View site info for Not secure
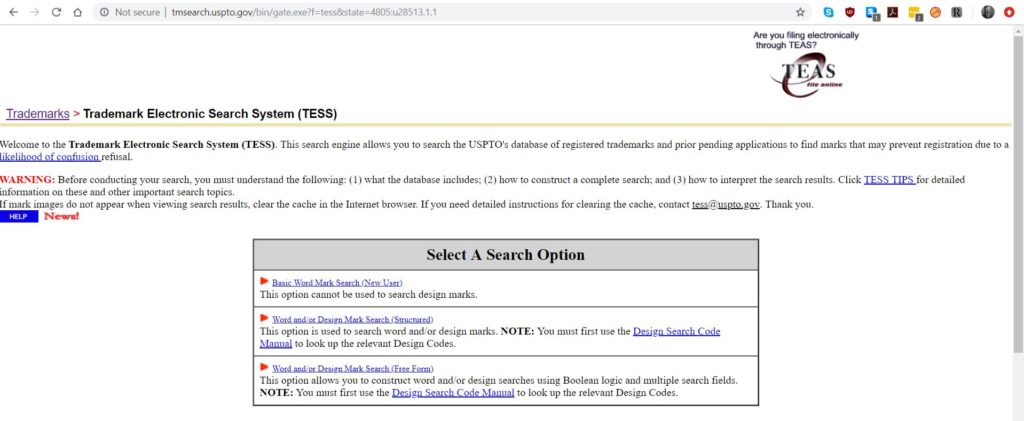The width and height of the screenshot is (1024, 421). tap(131, 12)
